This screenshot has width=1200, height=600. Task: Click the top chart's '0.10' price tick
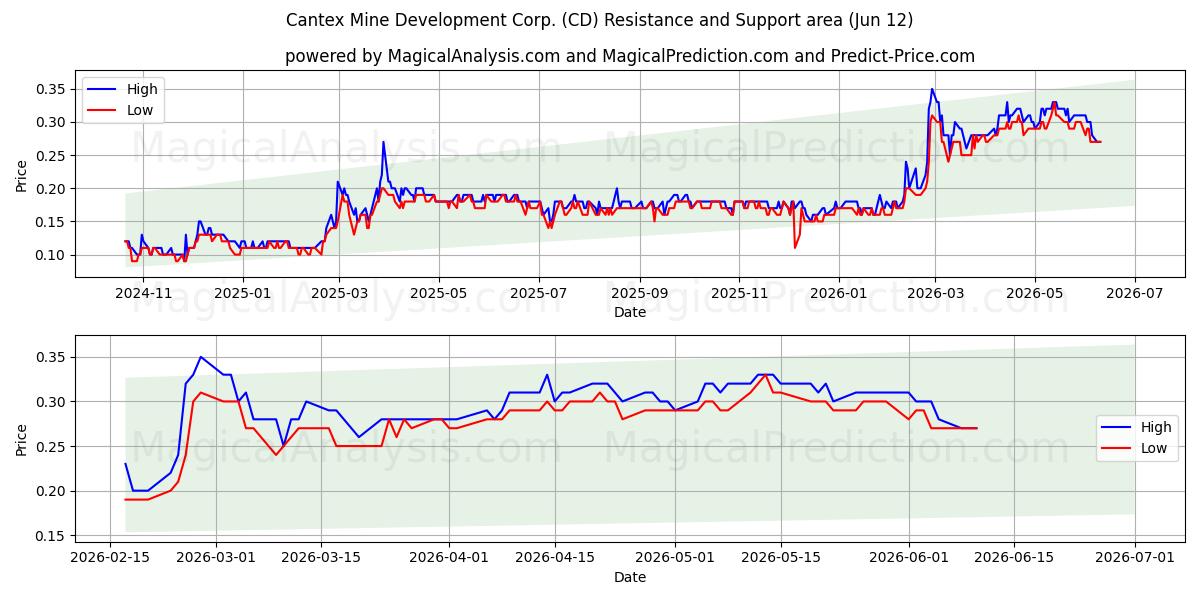pyautogui.click(x=52, y=255)
